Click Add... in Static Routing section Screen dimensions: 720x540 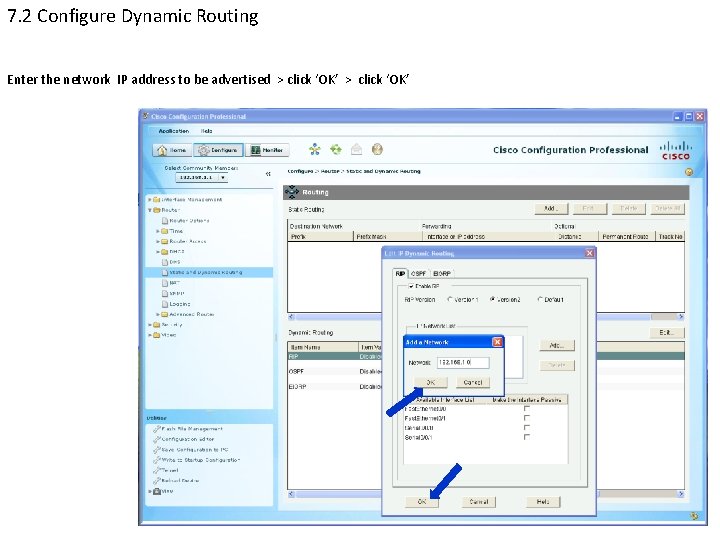(x=551, y=208)
